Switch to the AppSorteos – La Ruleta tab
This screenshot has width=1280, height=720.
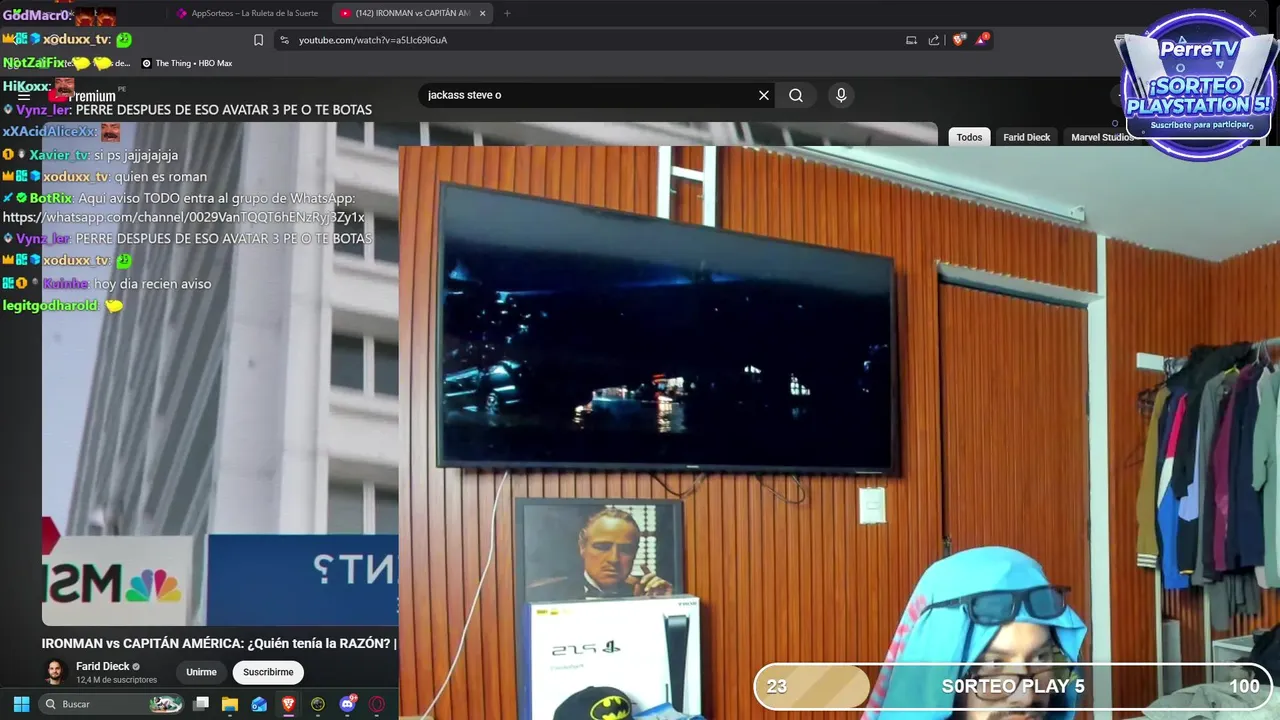[x=247, y=13]
